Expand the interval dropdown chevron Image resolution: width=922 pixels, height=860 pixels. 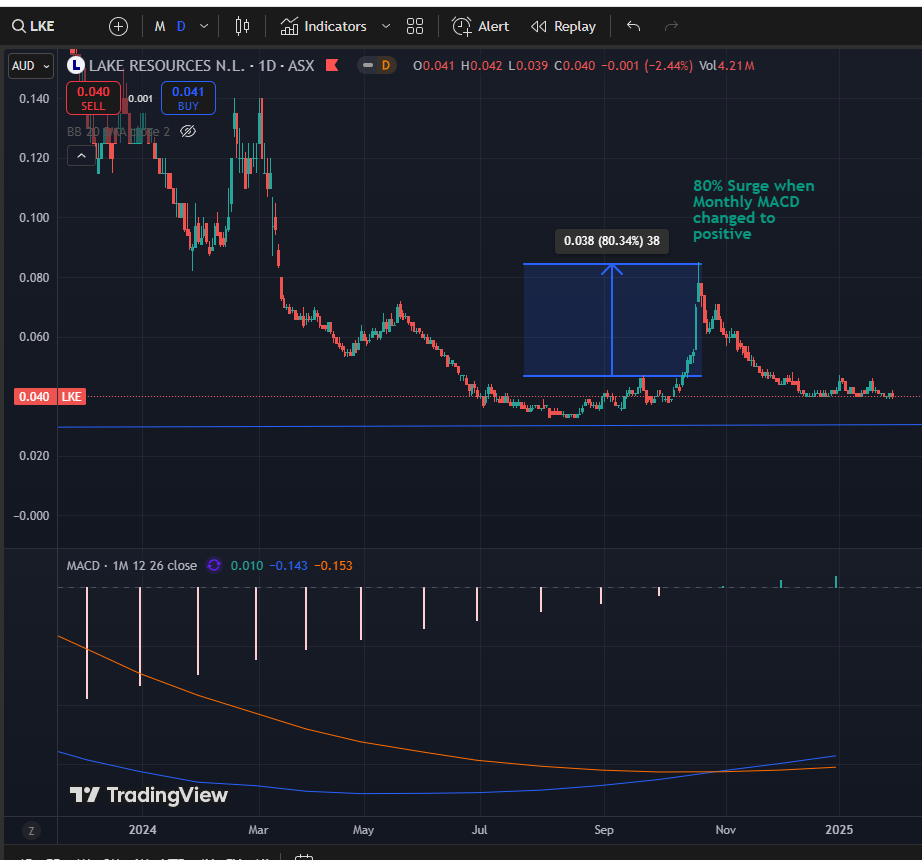[204, 26]
